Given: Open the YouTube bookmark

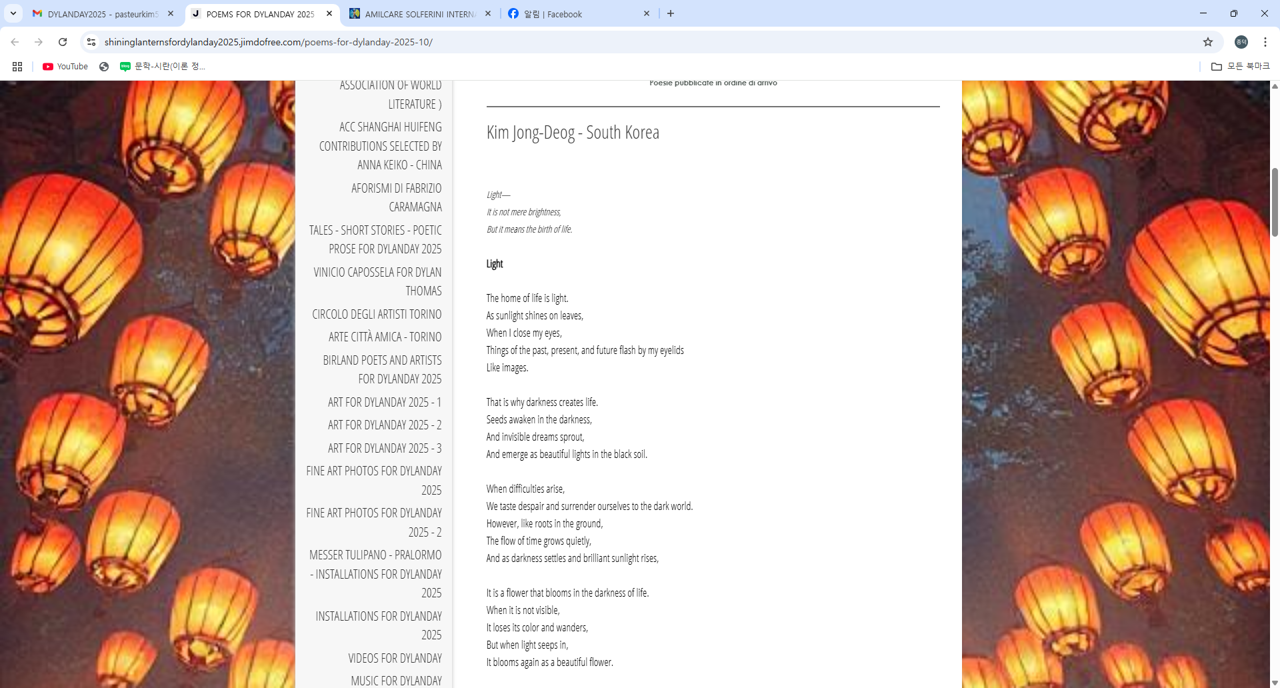Looking at the screenshot, I should tap(65, 66).
